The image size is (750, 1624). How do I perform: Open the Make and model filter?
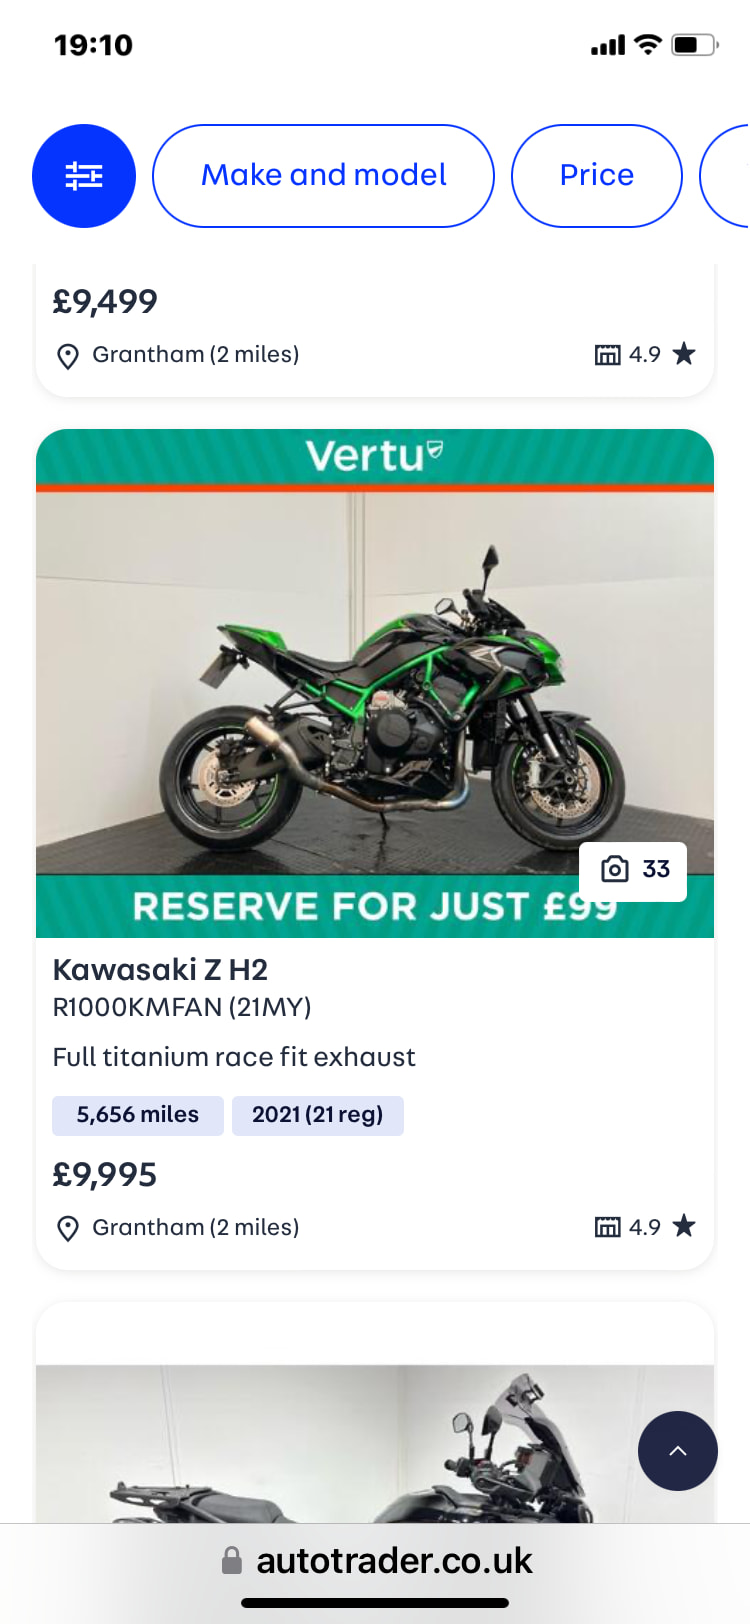pos(323,176)
